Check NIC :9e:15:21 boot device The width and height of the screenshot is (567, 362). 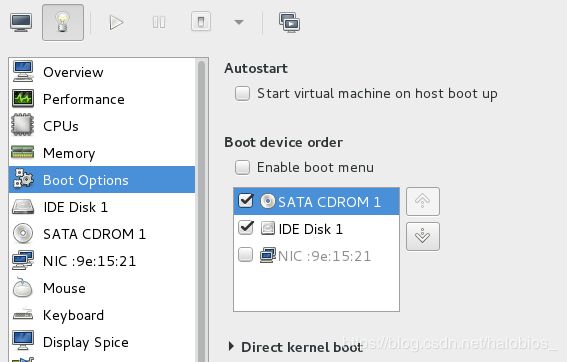pyautogui.click(x=246, y=254)
